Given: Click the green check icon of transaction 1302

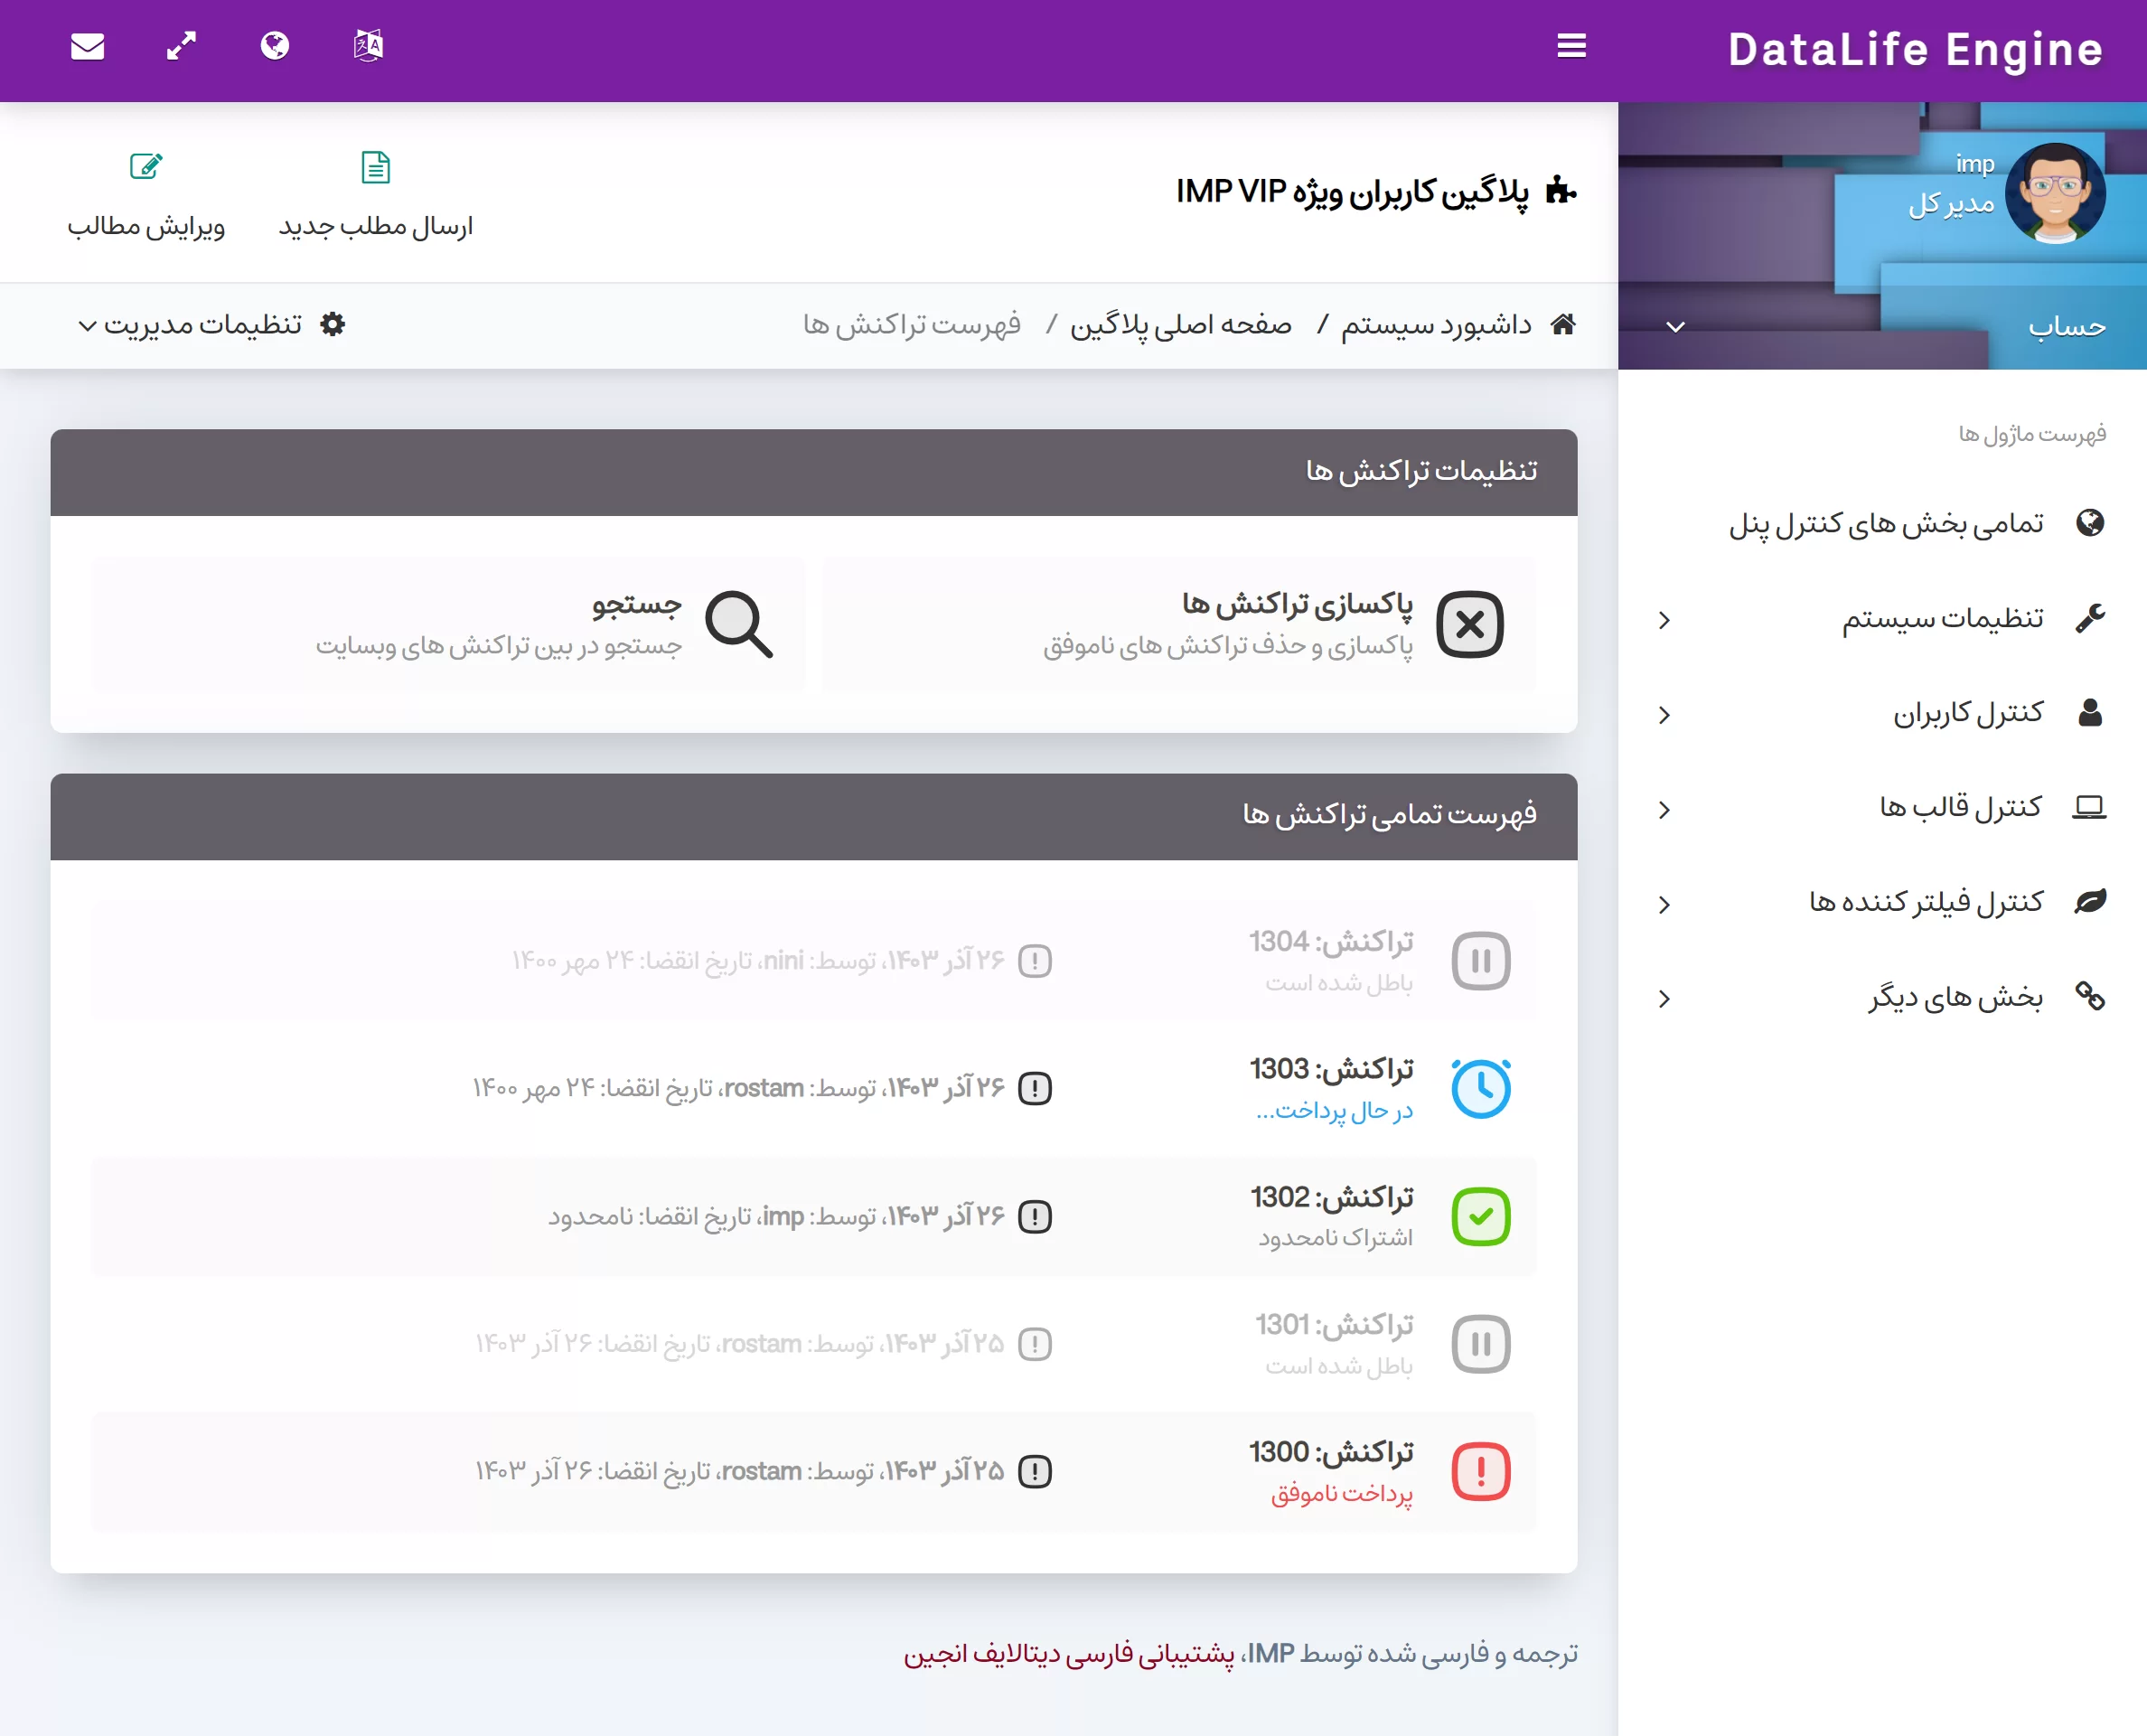Looking at the screenshot, I should click(1480, 1216).
